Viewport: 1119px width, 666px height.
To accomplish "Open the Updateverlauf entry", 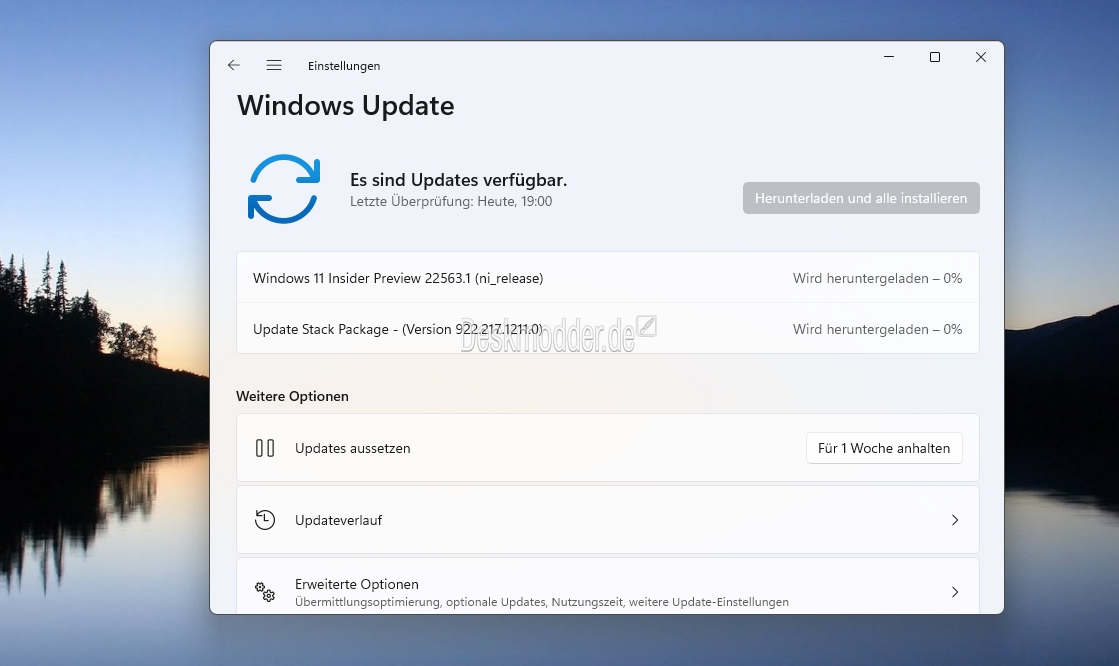I will pyautogui.click(x=607, y=520).
